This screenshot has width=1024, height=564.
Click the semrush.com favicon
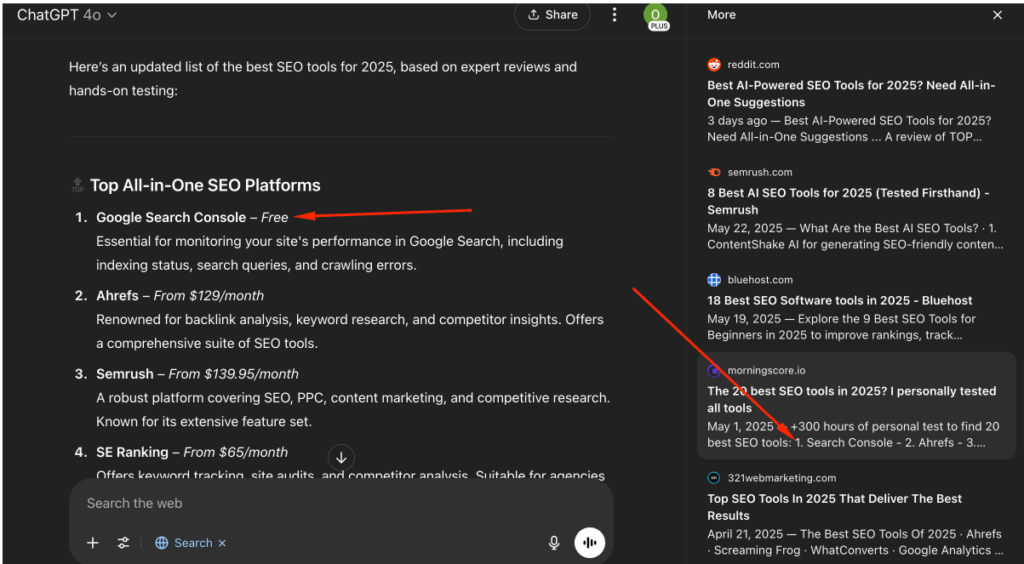pos(714,172)
